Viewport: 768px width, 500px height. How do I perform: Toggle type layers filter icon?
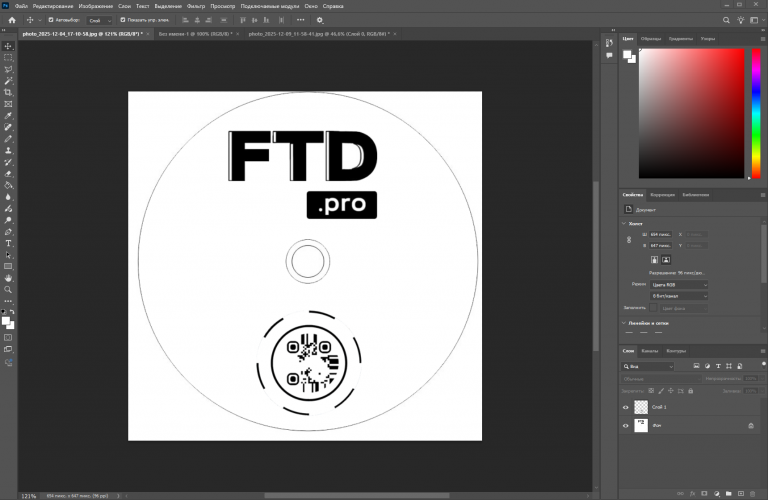coord(718,366)
